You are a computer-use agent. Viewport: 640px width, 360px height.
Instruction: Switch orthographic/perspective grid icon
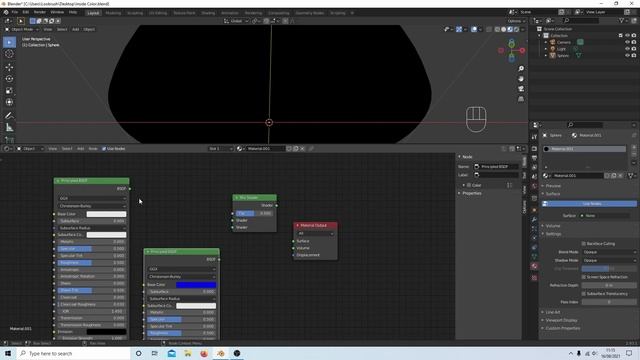521,99
